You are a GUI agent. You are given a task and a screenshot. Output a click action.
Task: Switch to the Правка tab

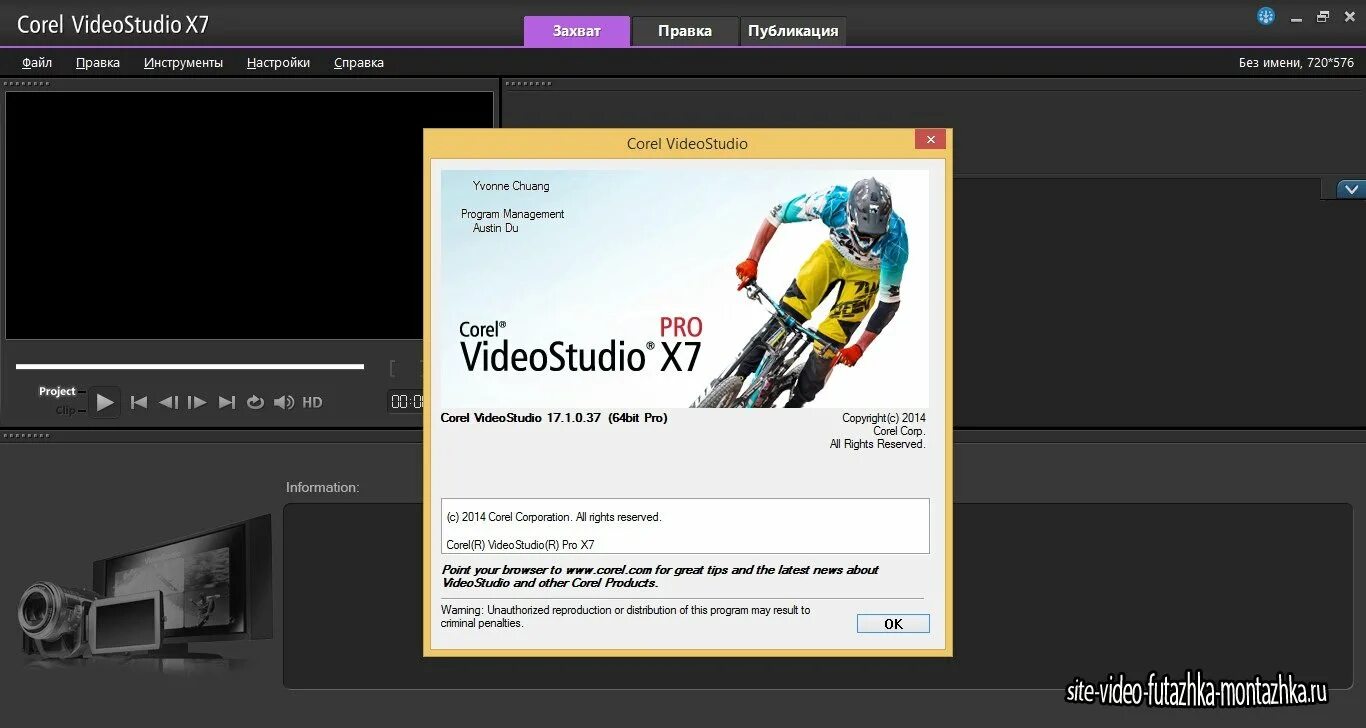pos(685,31)
